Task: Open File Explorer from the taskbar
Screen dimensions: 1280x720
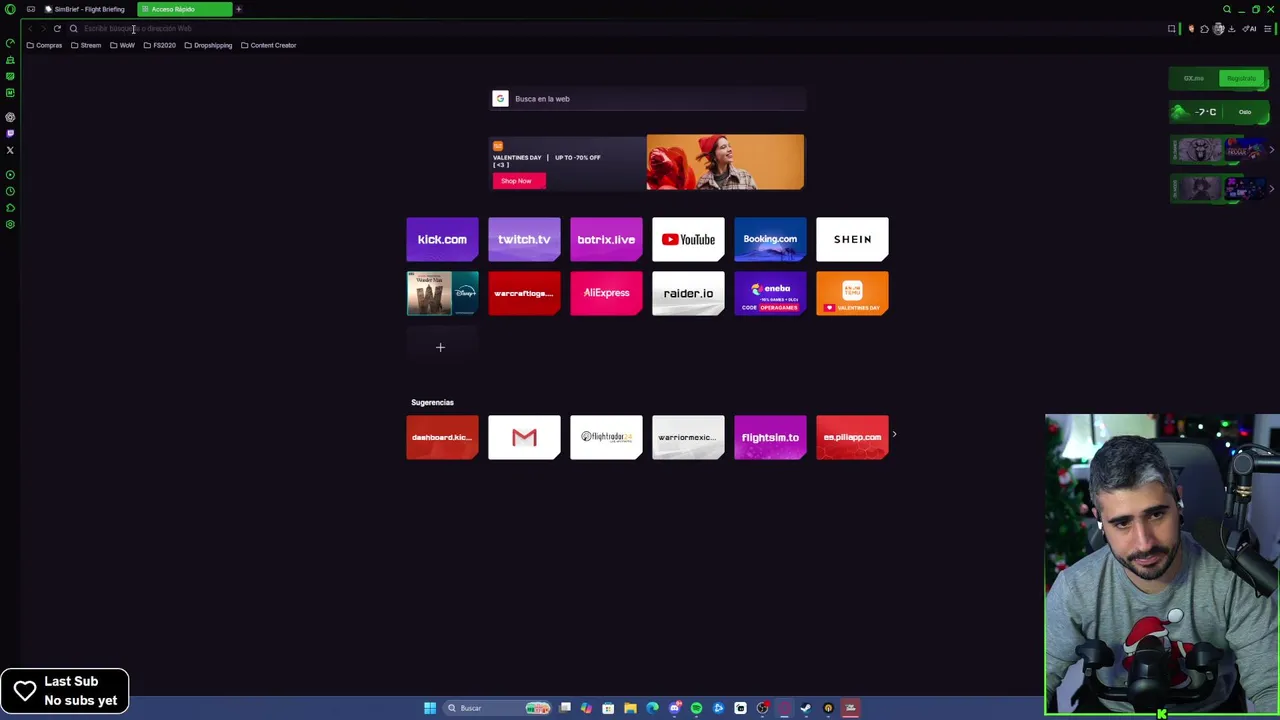Action: pyautogui.click(x=630, y=708)
